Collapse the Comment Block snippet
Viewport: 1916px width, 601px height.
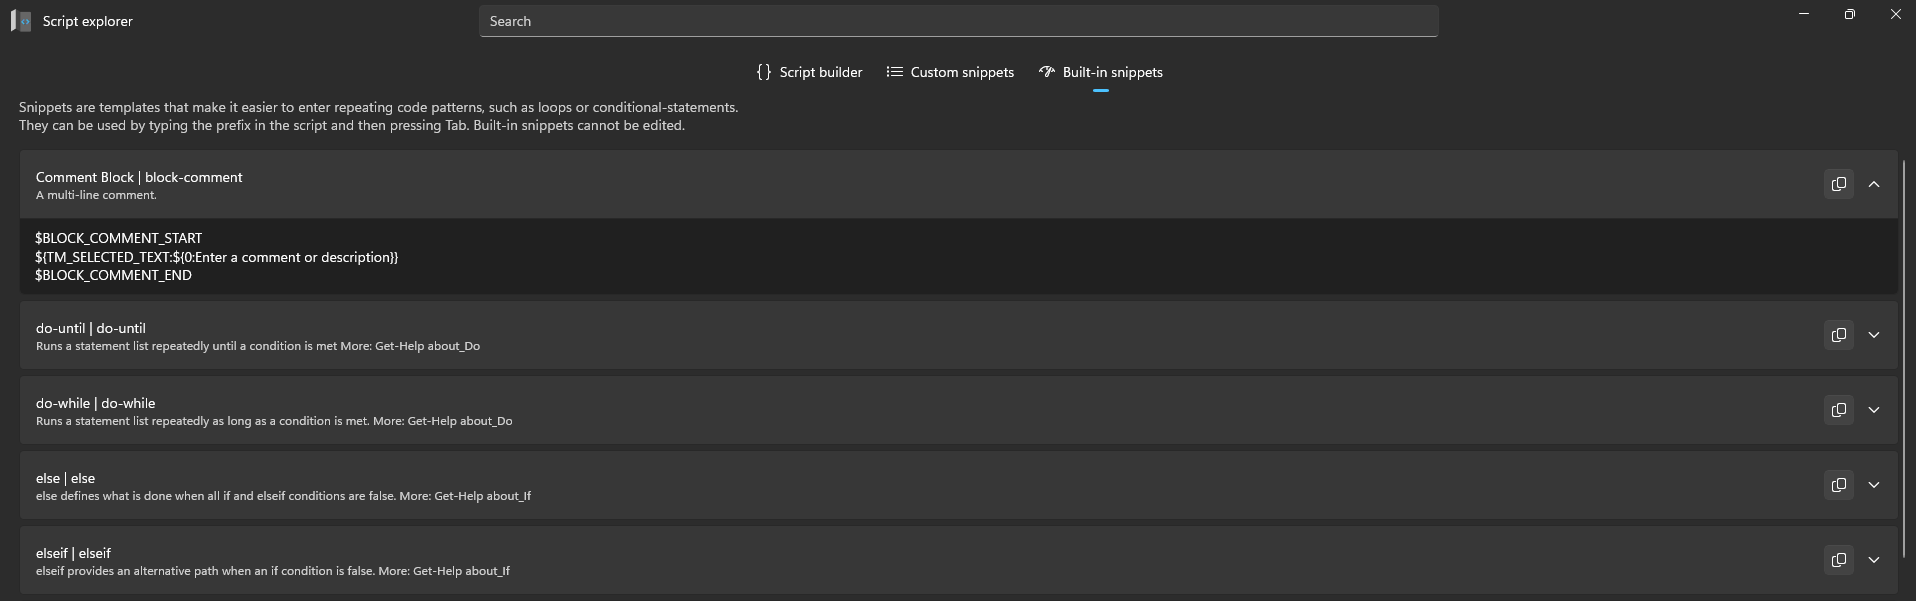[x=1874, y=184]
